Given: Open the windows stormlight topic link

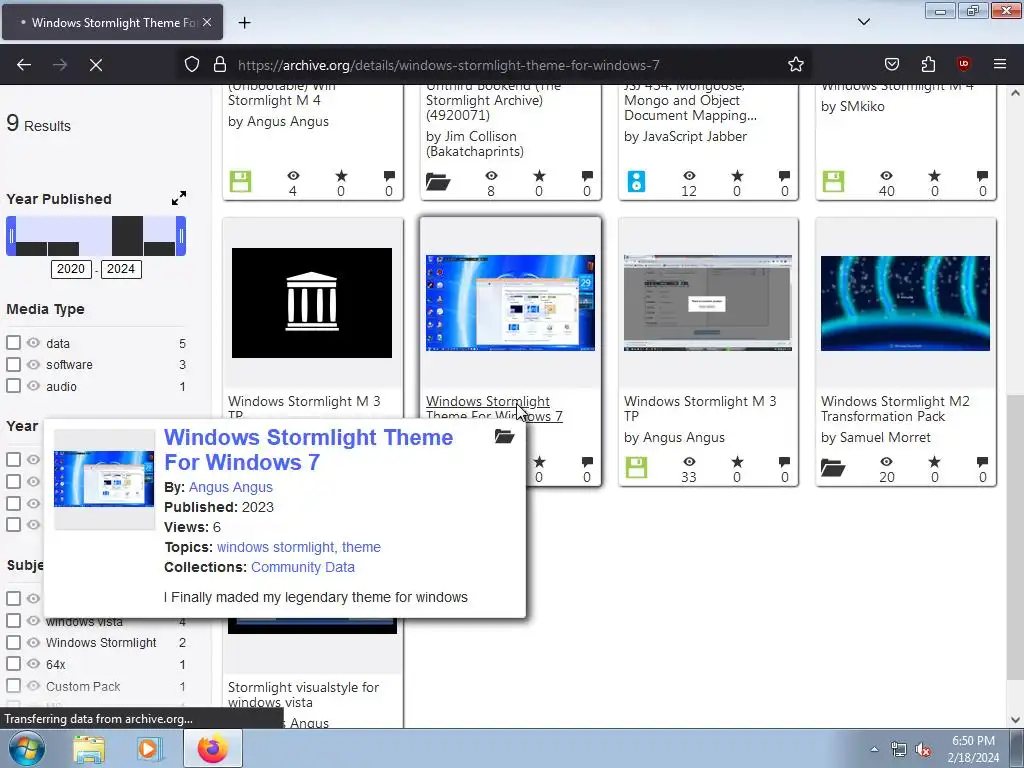Looking at the screenshot, I should click(x=275, y=547).
